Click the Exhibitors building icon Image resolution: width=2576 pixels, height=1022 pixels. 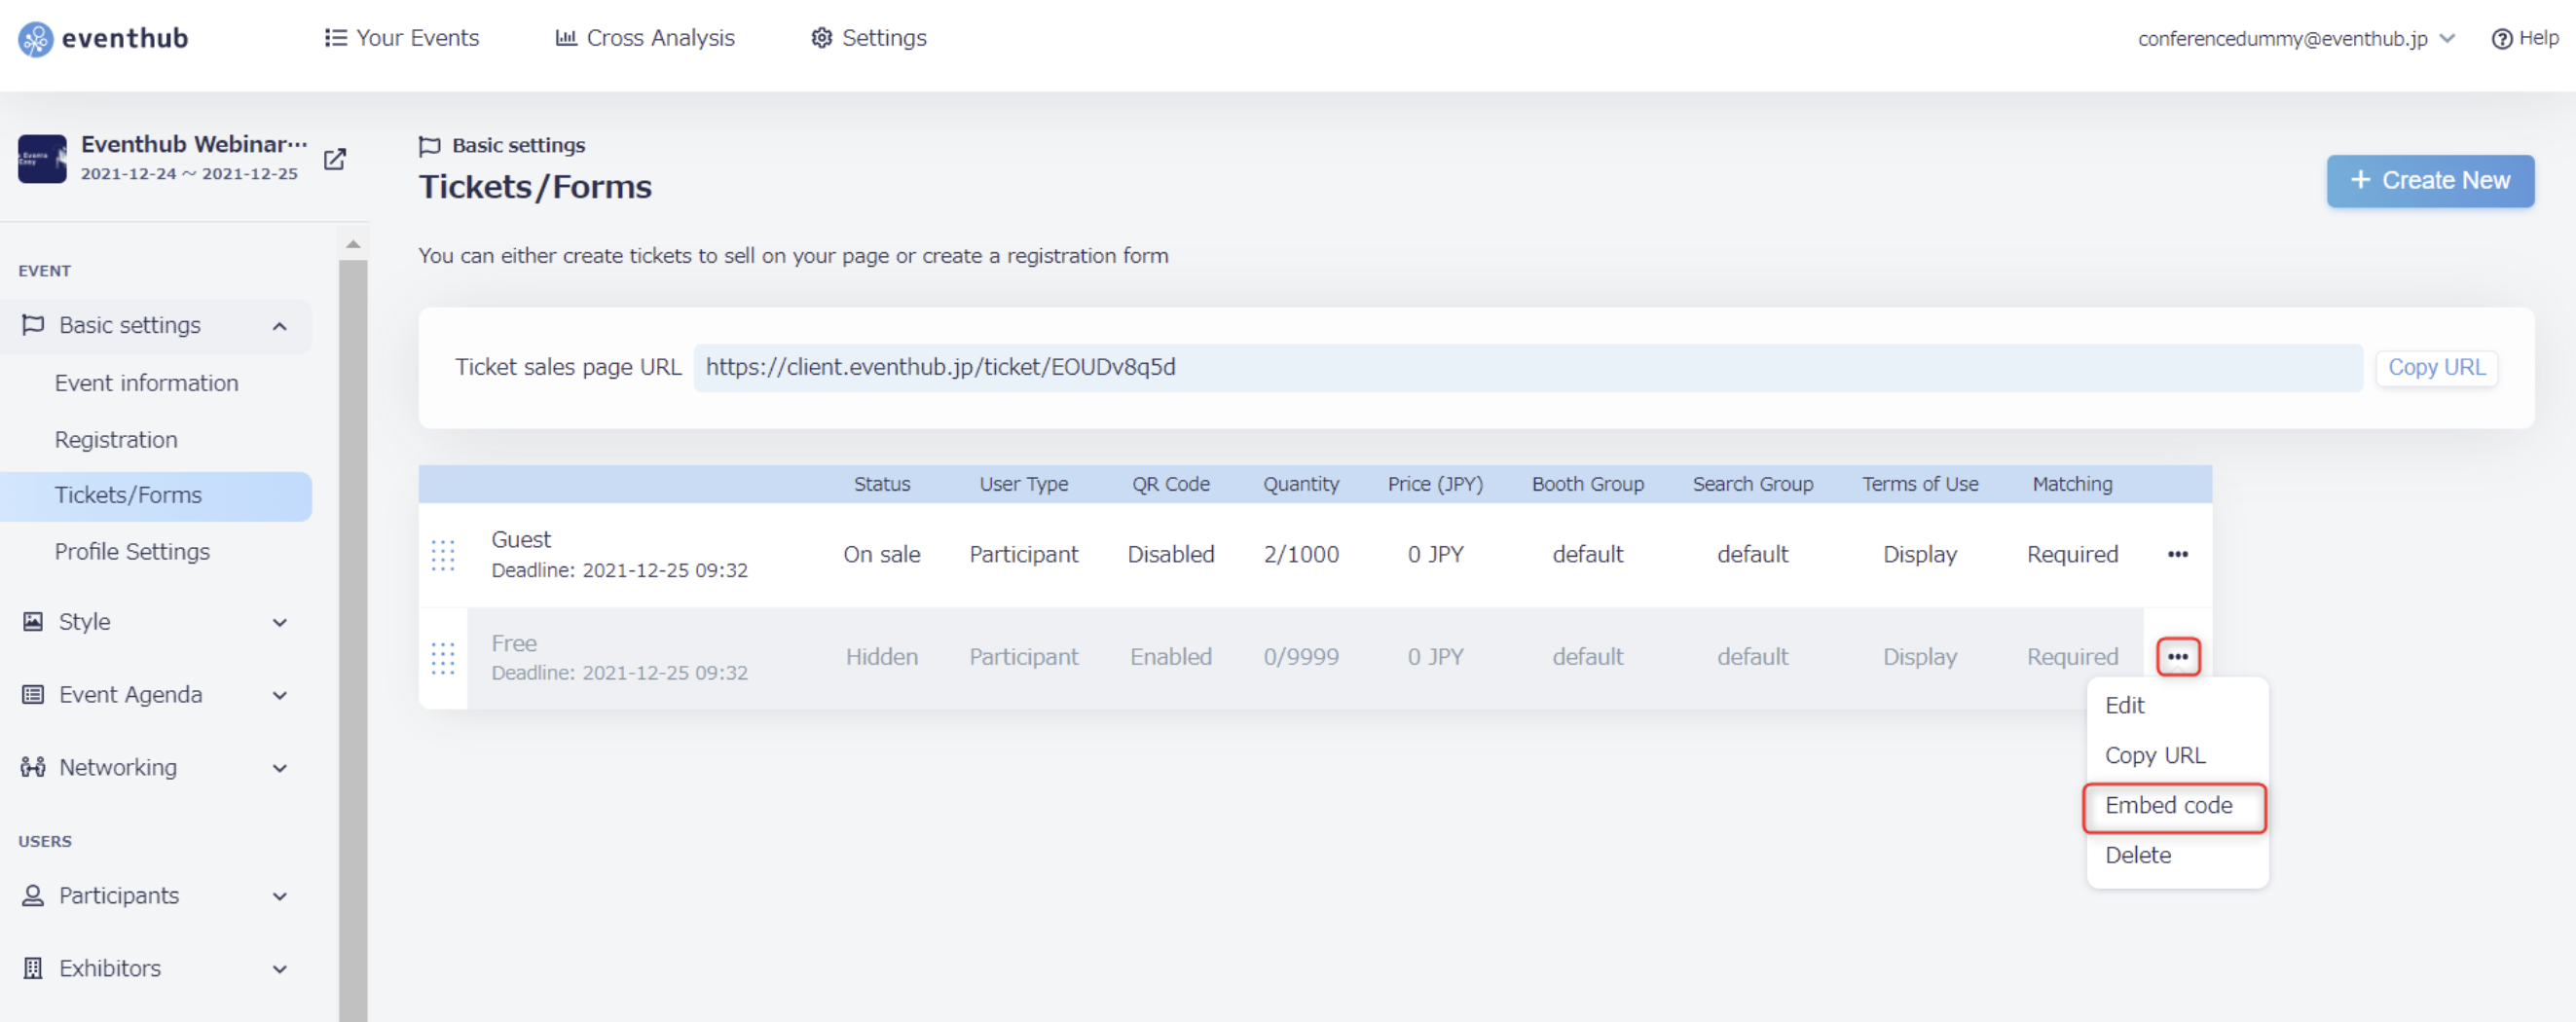point(33,968)
